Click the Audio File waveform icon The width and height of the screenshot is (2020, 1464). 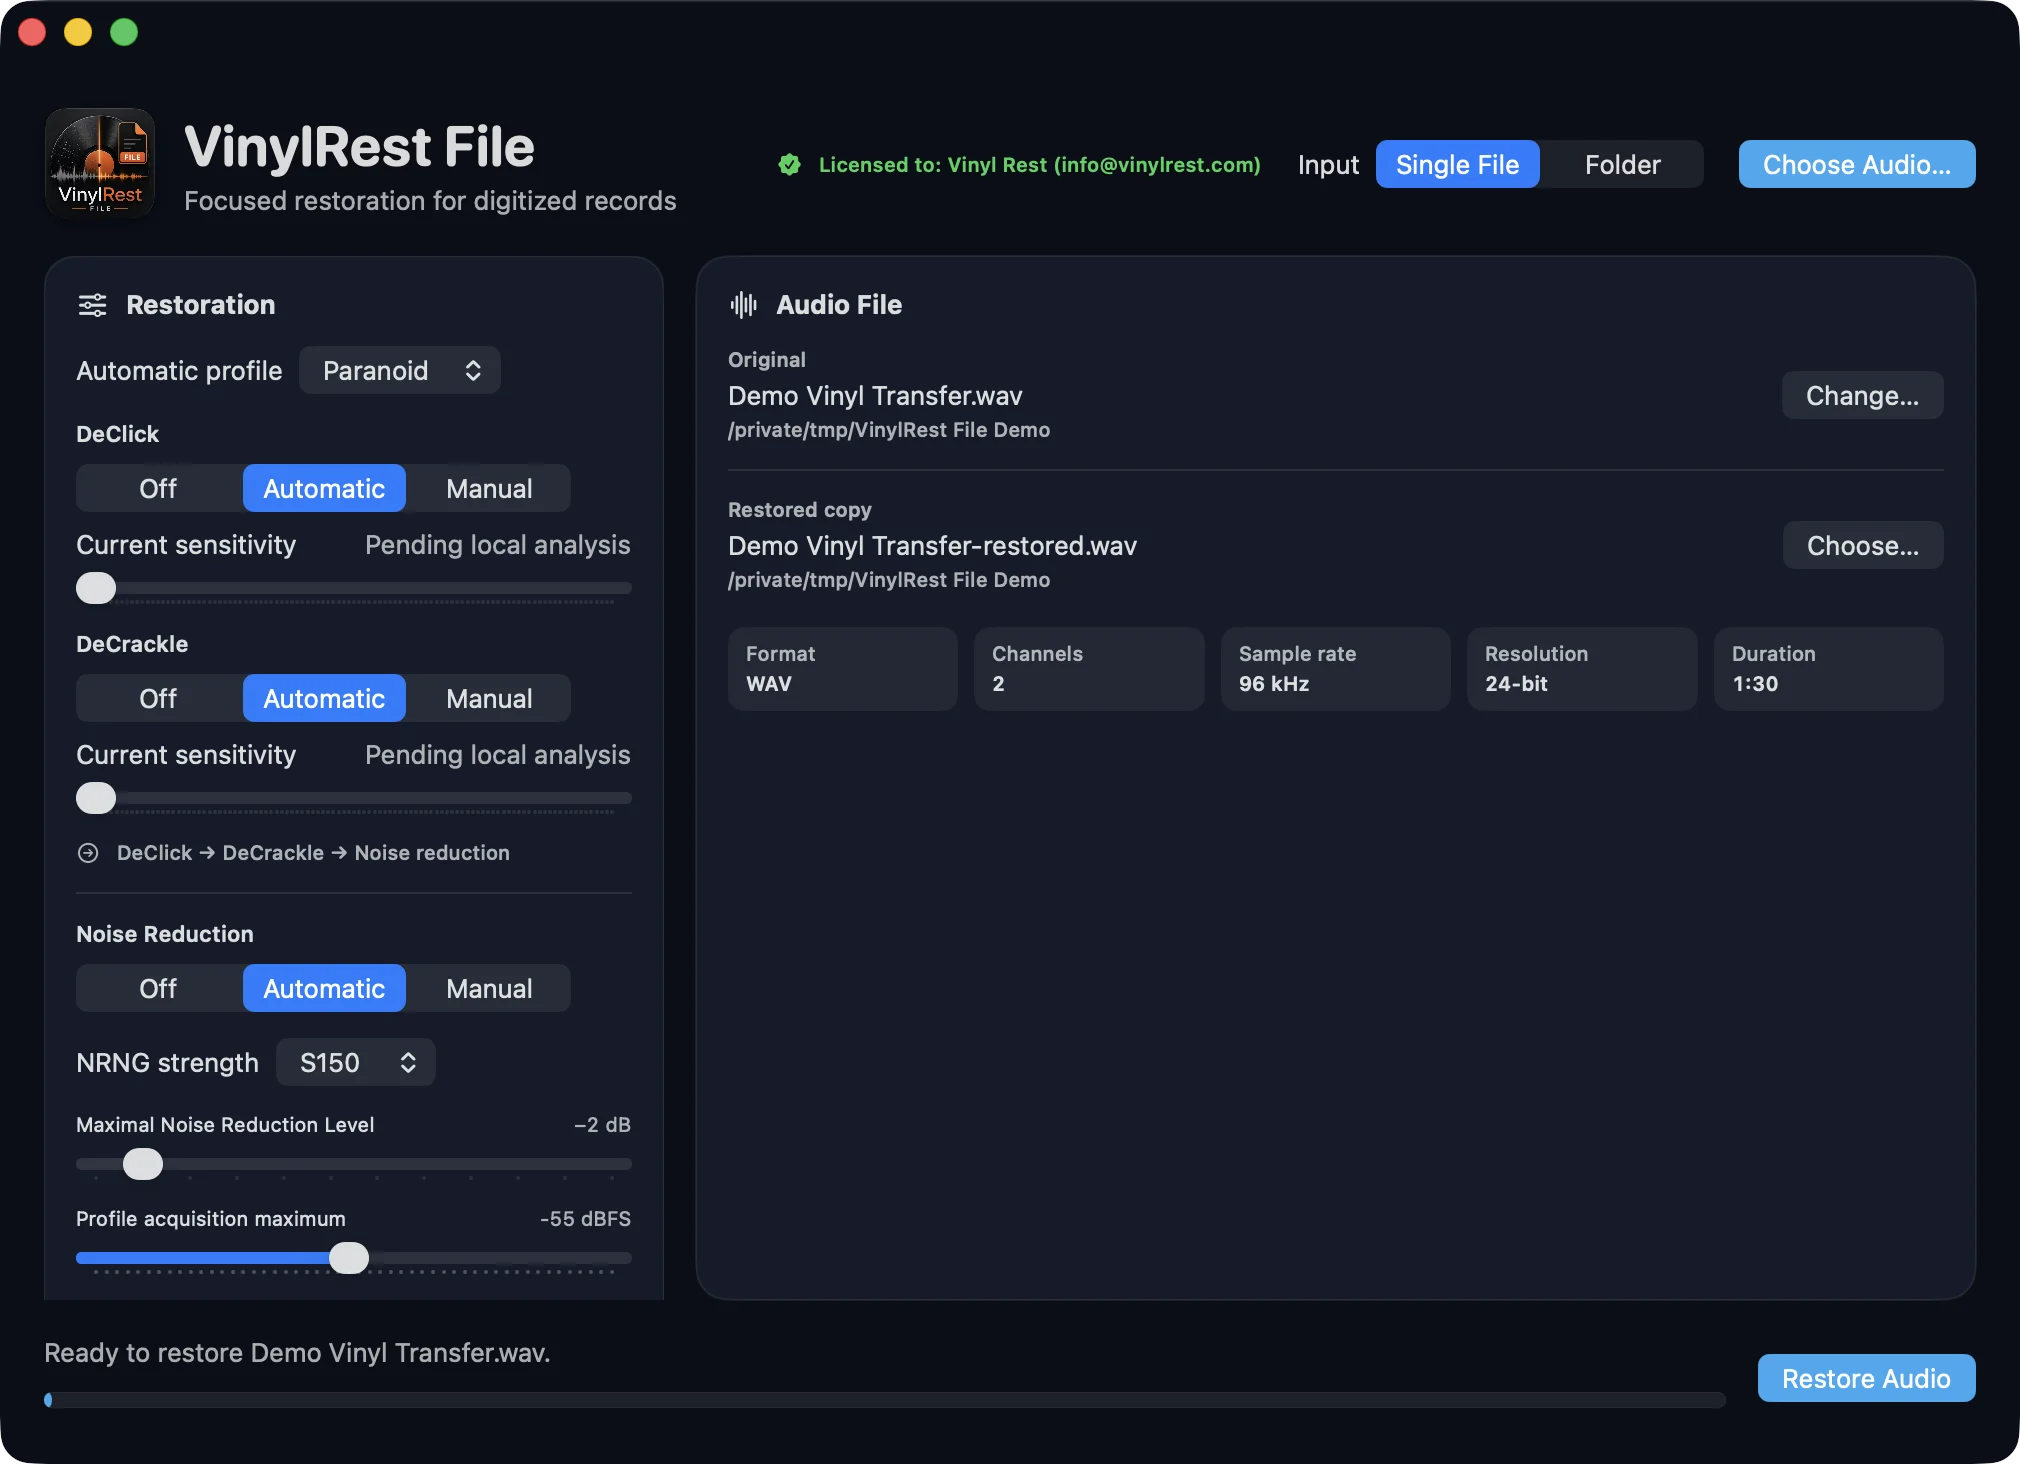pos(743,305)
